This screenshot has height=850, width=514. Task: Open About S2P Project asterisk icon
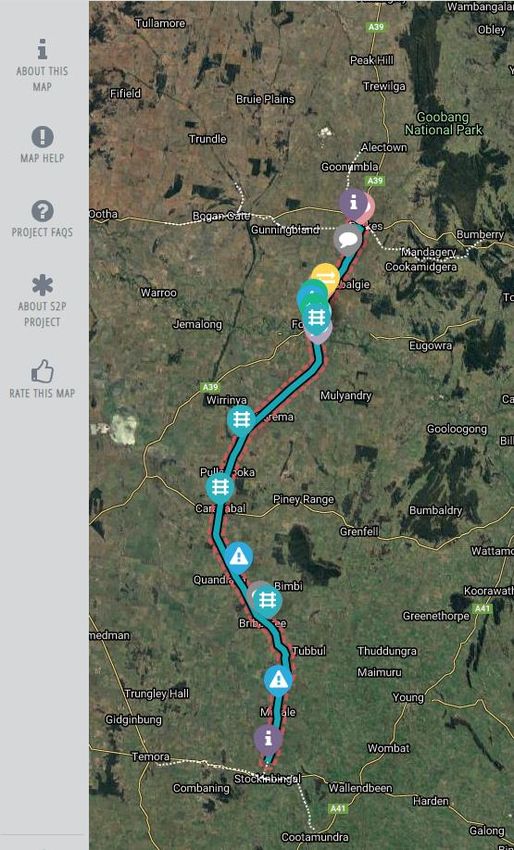click(x=42, y=285)
